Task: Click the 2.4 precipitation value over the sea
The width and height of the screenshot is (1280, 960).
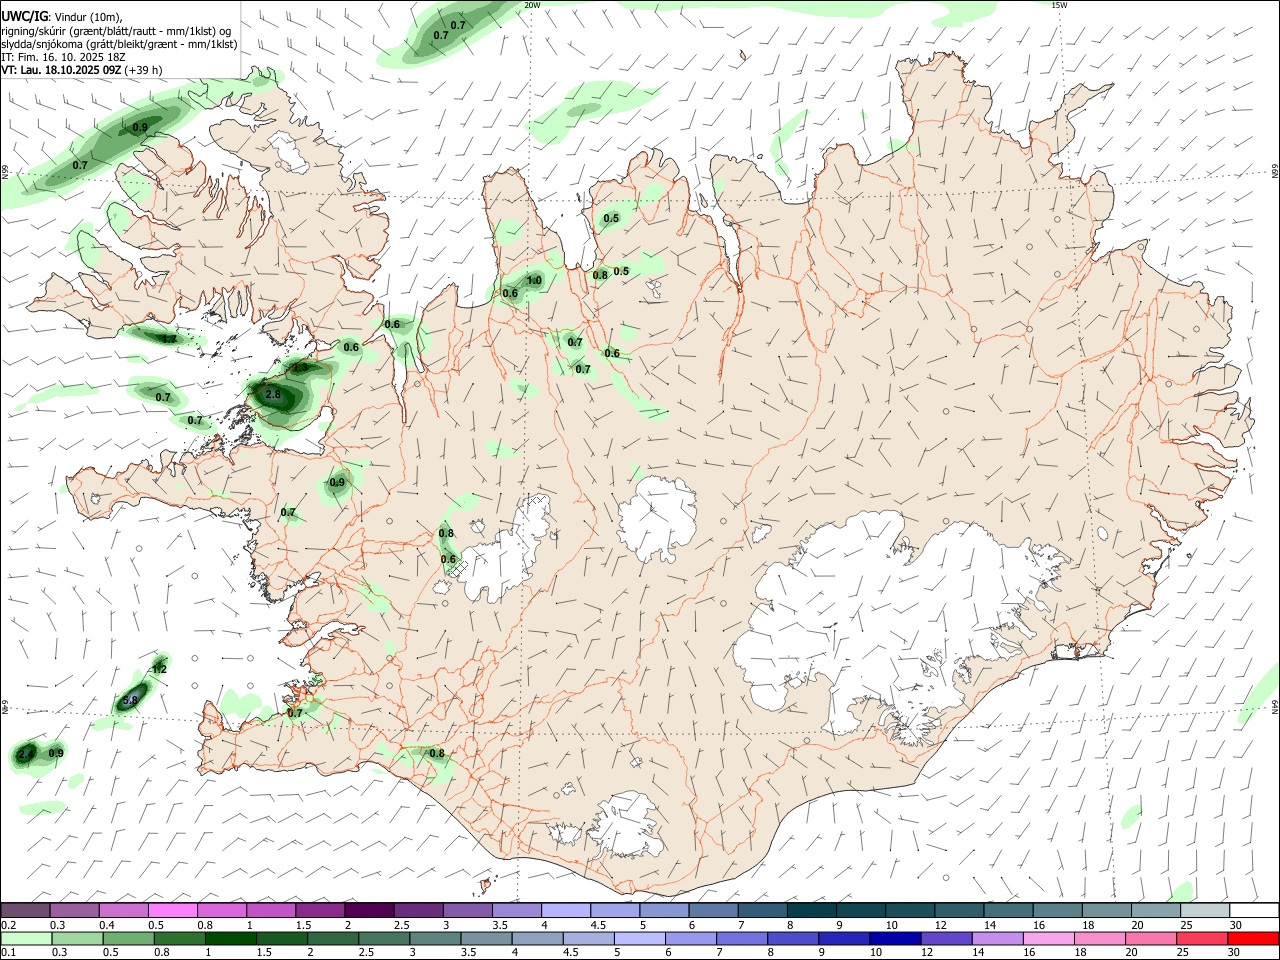Action: (x=26, y=753)
